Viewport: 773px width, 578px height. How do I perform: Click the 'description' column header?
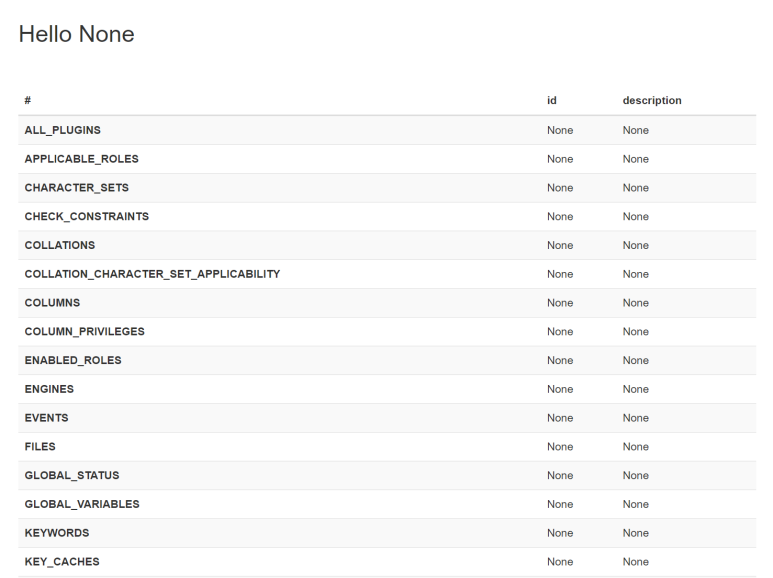(x=652, y=101)
